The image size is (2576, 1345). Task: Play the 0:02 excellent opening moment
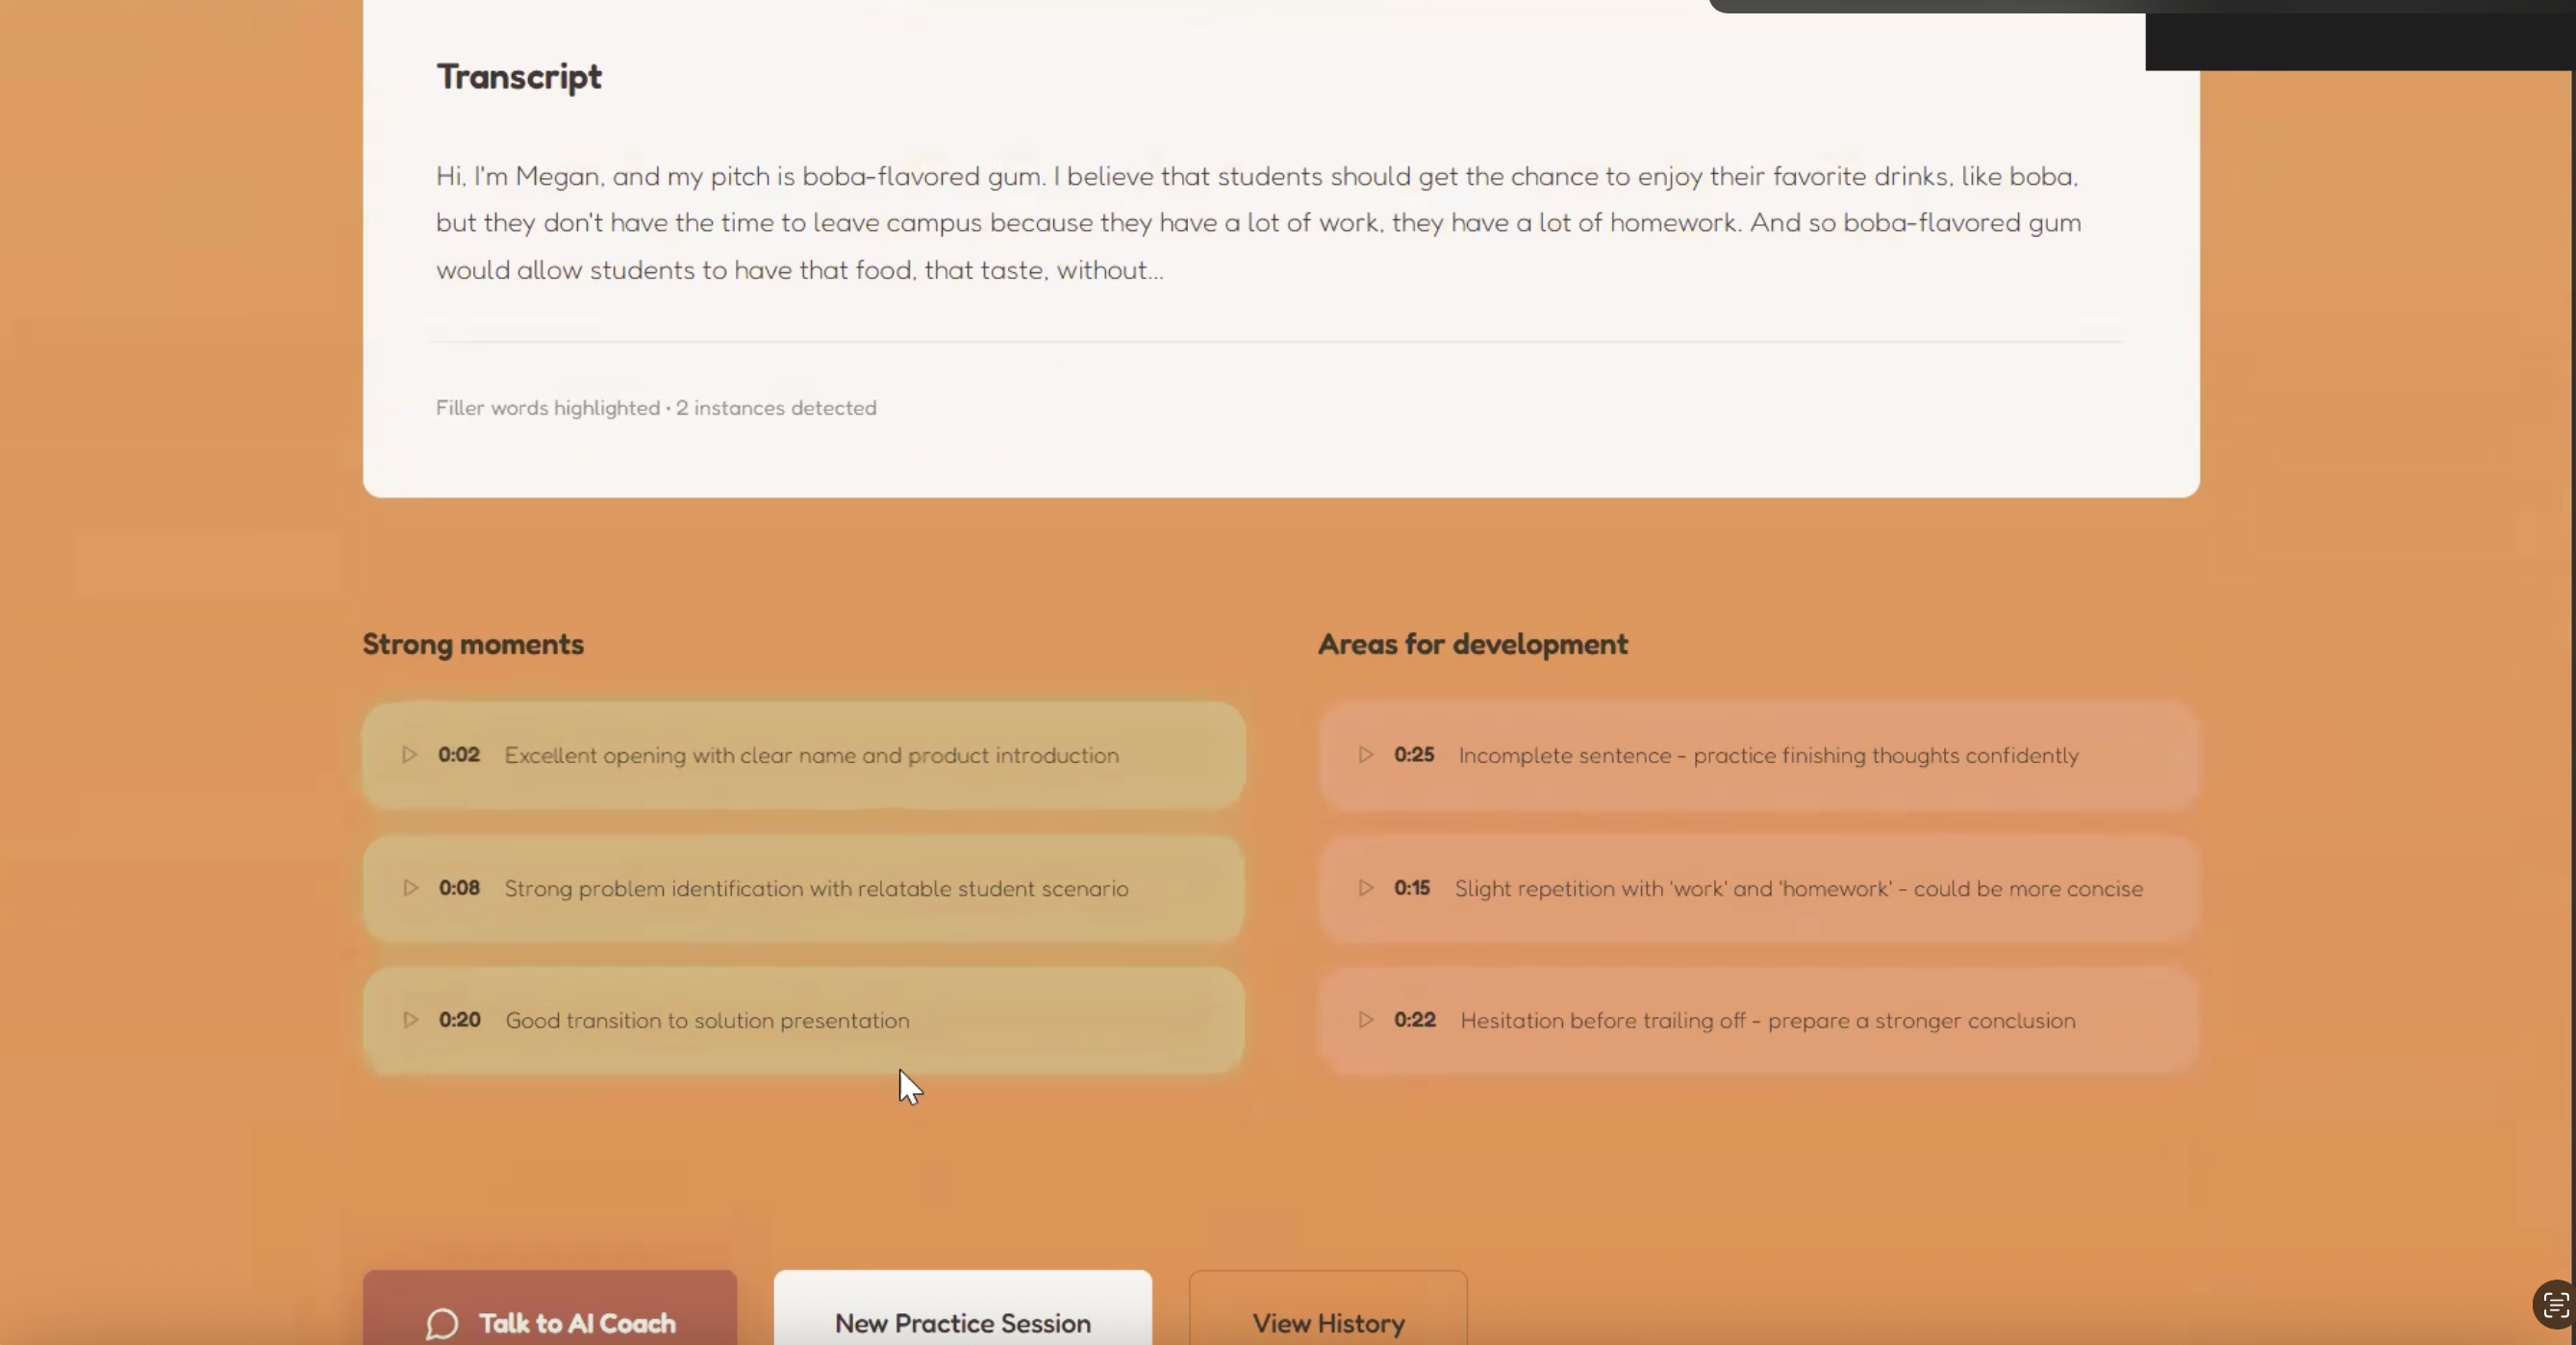[x=410, y=755]
